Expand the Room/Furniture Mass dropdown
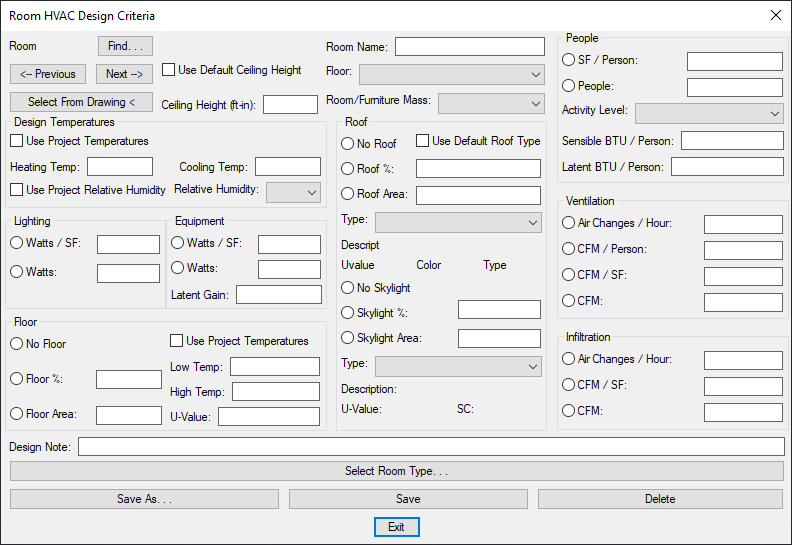The width and height of the screenshot is (792, 545). [491, 104]
